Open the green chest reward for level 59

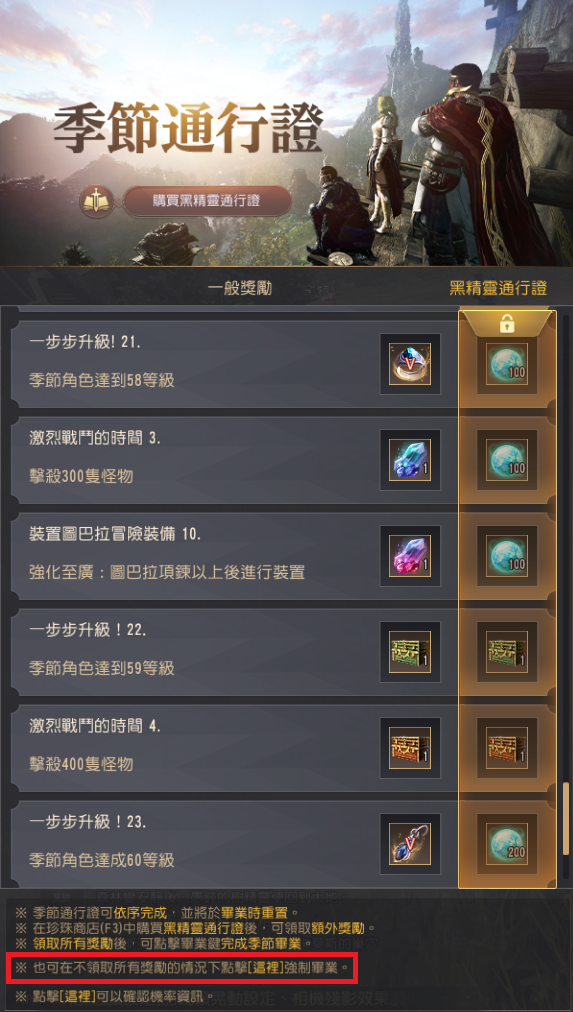pos(410,652)
